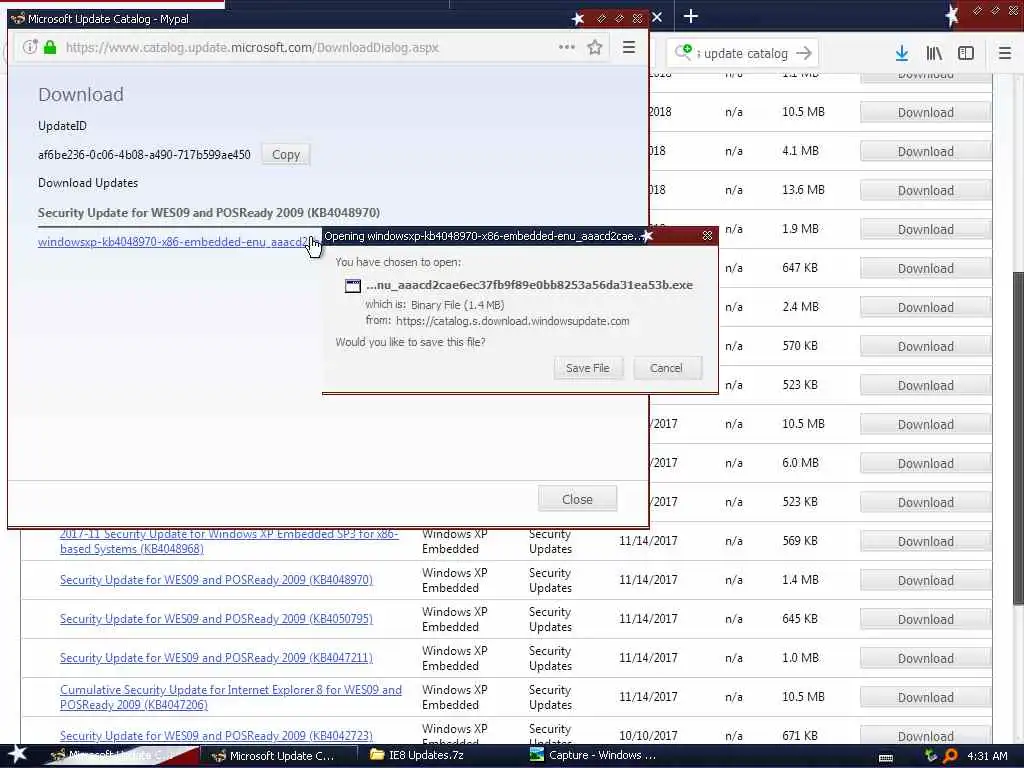Click the main page vertical scrollbar thumb
This screenshot has width=1024, height=768.
pos(1017,438)
